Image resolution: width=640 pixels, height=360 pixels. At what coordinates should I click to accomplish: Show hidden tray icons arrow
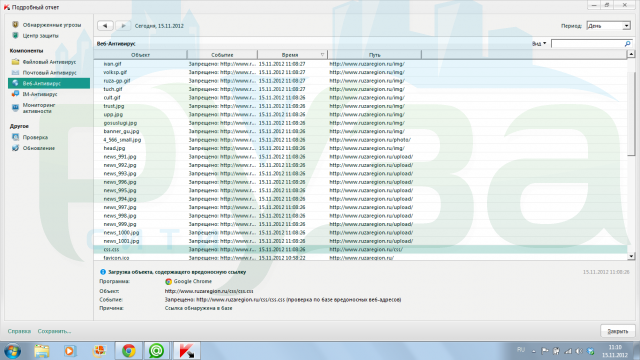point(533,351)
